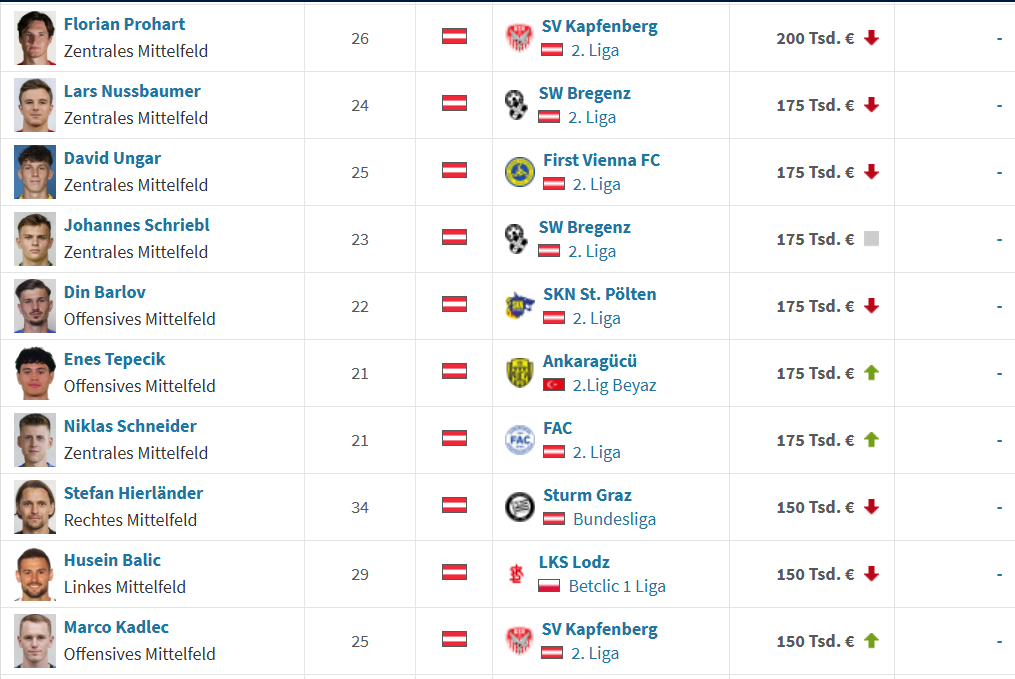
Task: Click the Ankaragücü club crest
Action: click(x=519, y=373)
